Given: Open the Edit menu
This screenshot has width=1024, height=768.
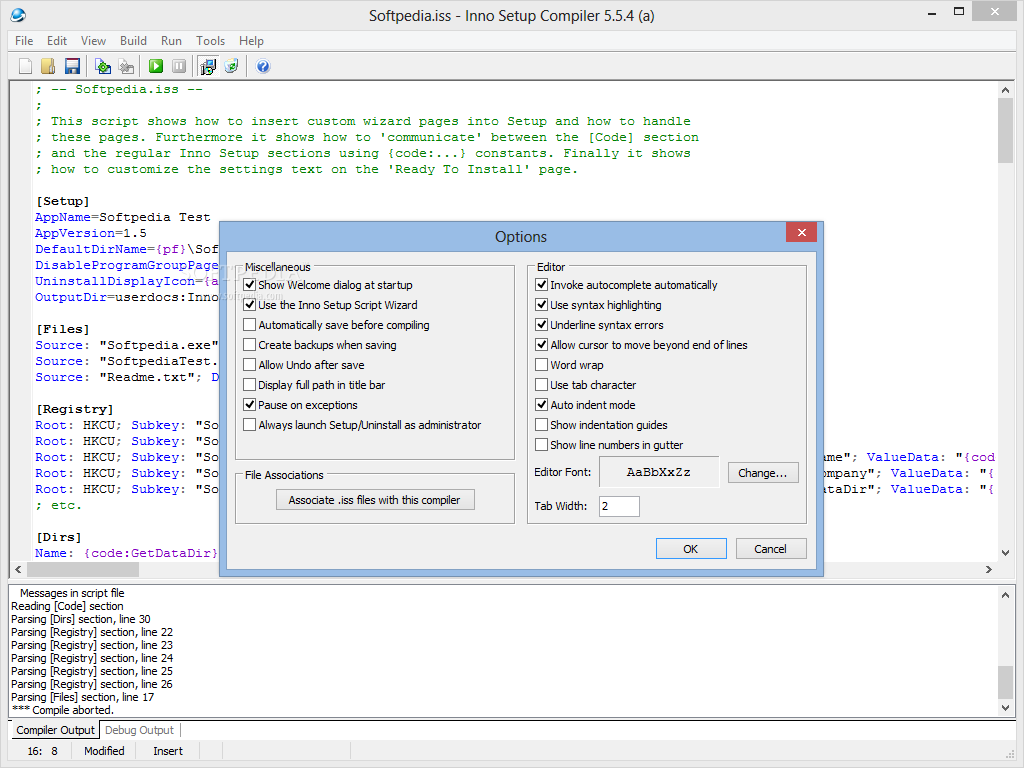Looking at the screenshot, I should [57, 40].
